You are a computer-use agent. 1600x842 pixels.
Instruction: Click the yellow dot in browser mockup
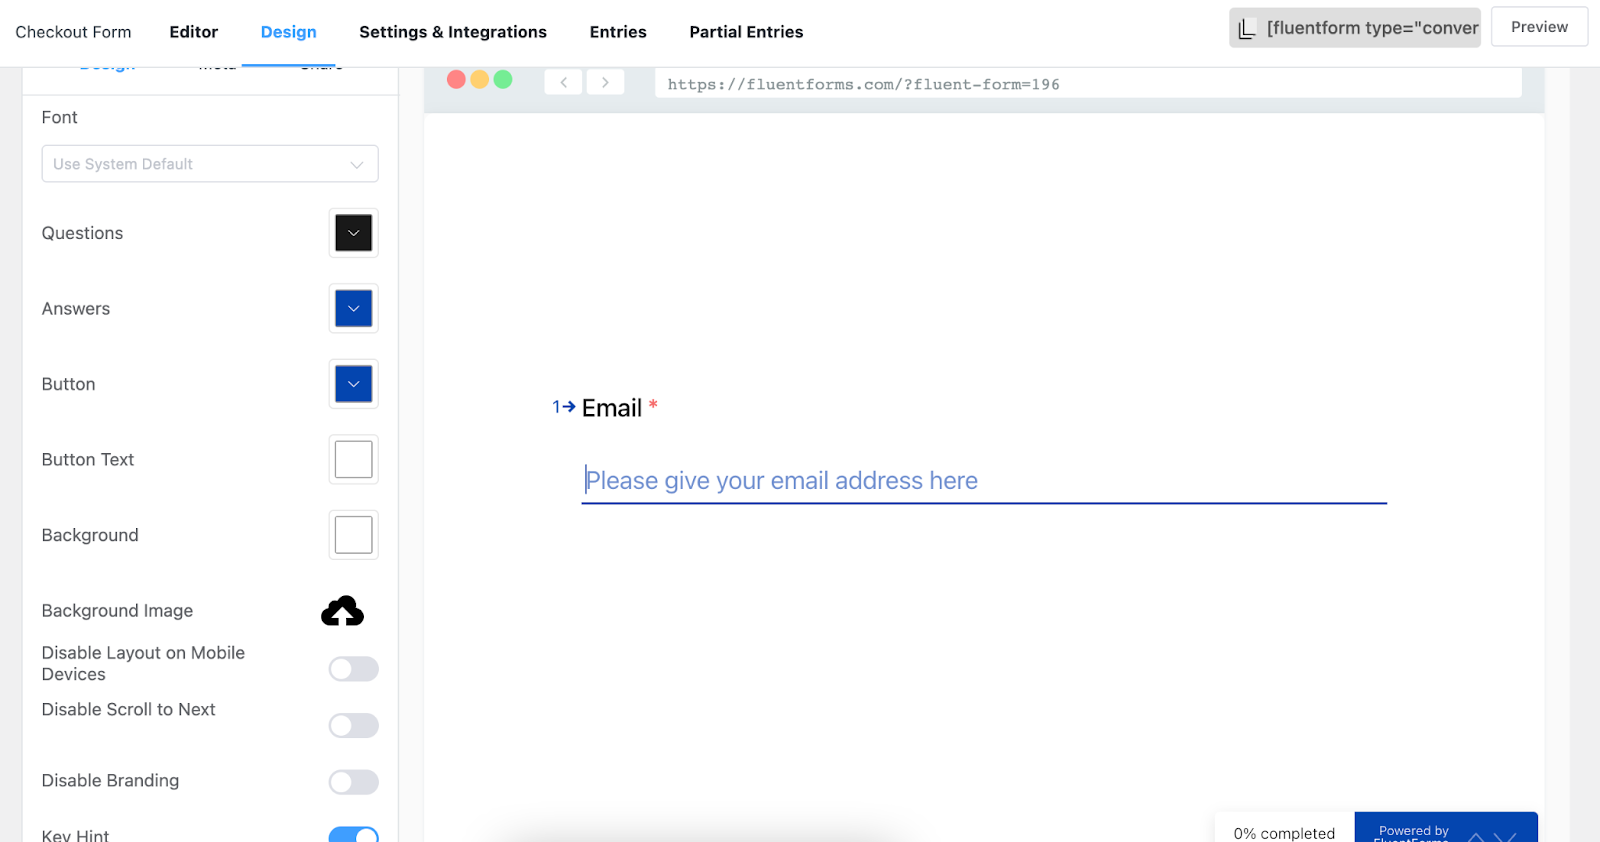[x=480, y=80]
